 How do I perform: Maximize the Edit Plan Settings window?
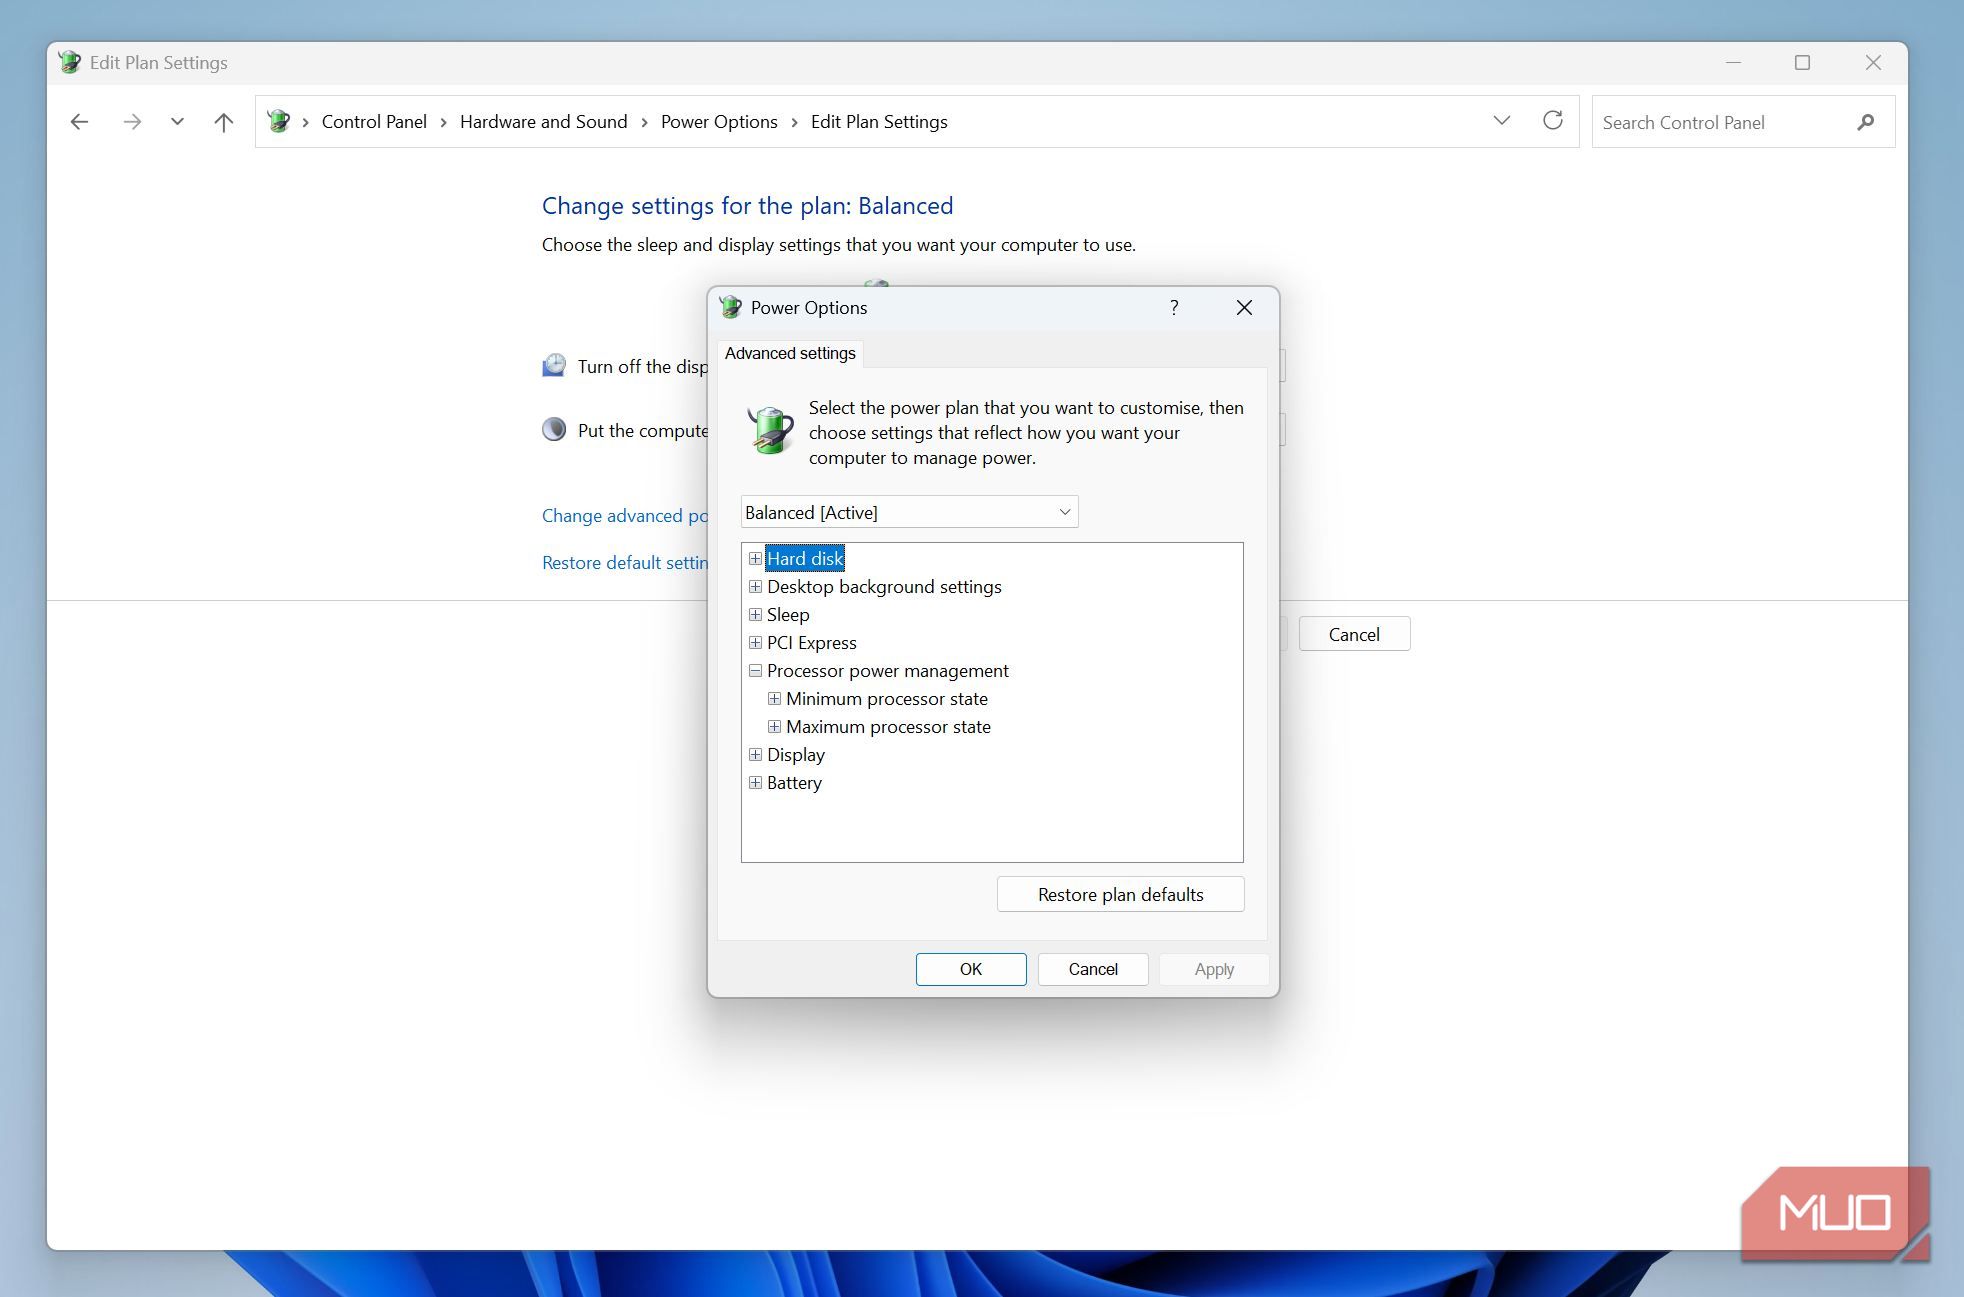click(1802, 62)
